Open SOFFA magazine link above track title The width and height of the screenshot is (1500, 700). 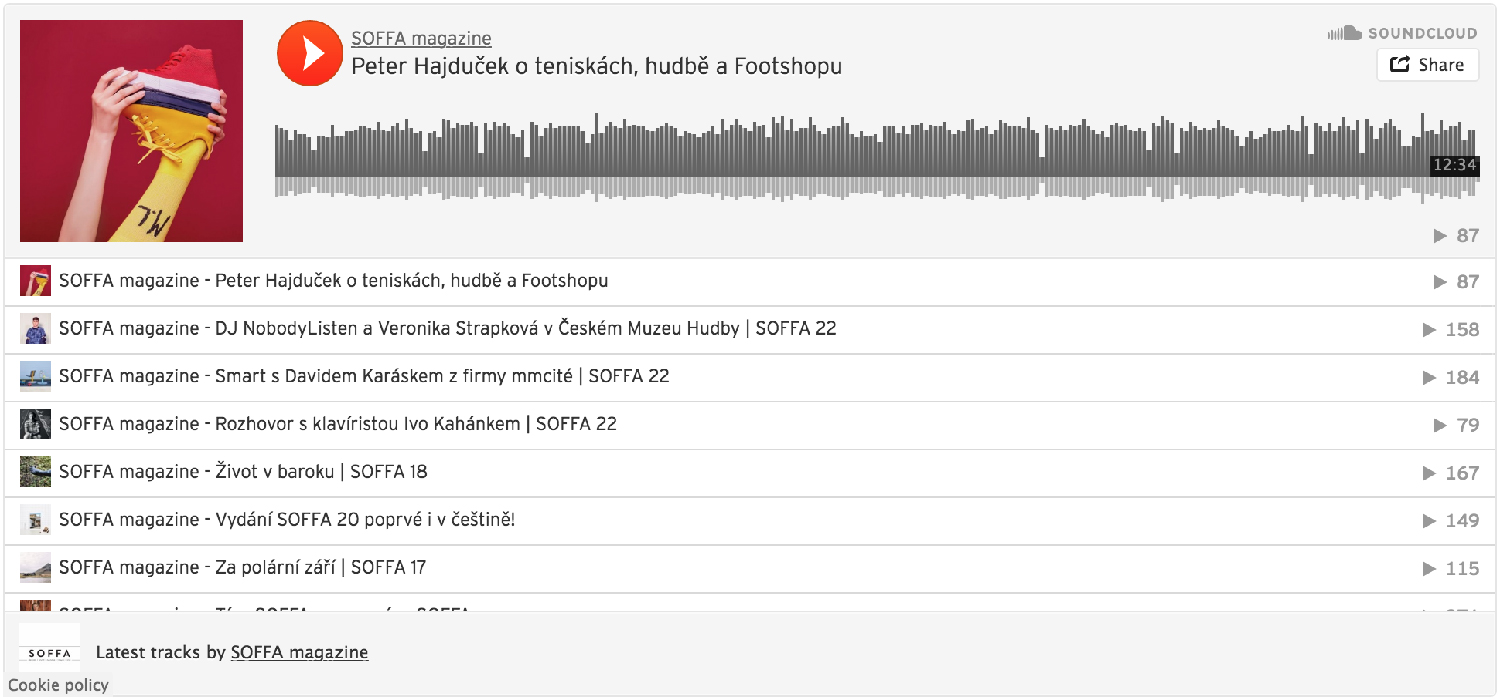click(421, 39)
